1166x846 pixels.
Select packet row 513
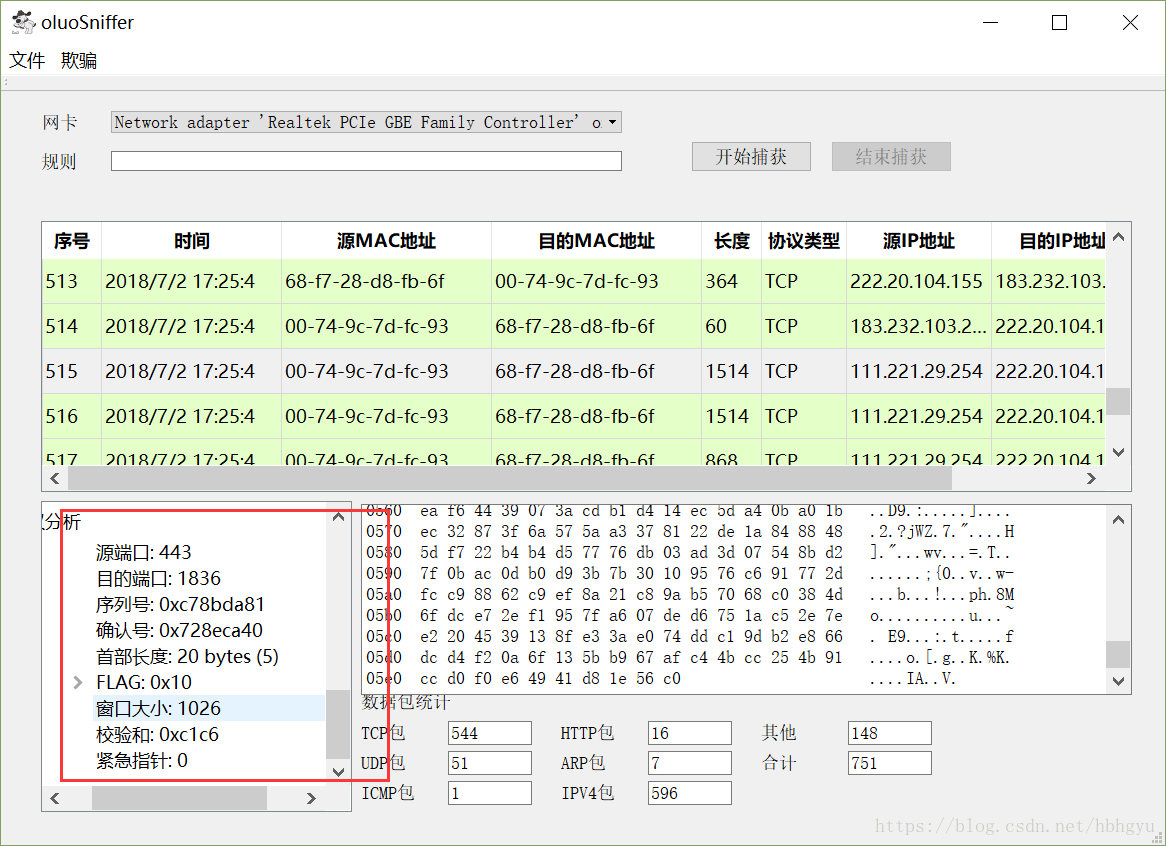click(573, 281)
